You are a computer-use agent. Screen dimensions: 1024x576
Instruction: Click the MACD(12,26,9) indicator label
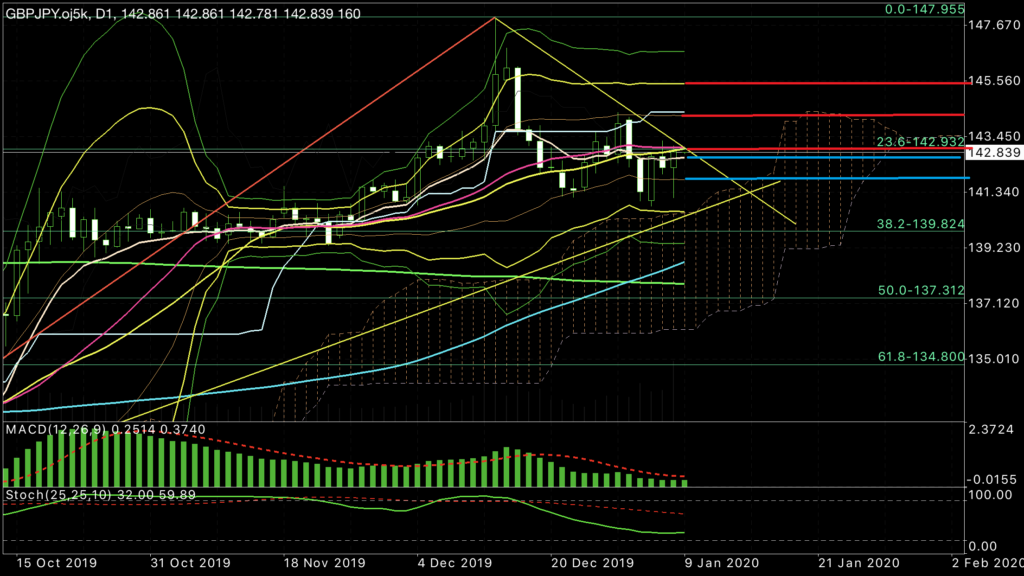105,430
